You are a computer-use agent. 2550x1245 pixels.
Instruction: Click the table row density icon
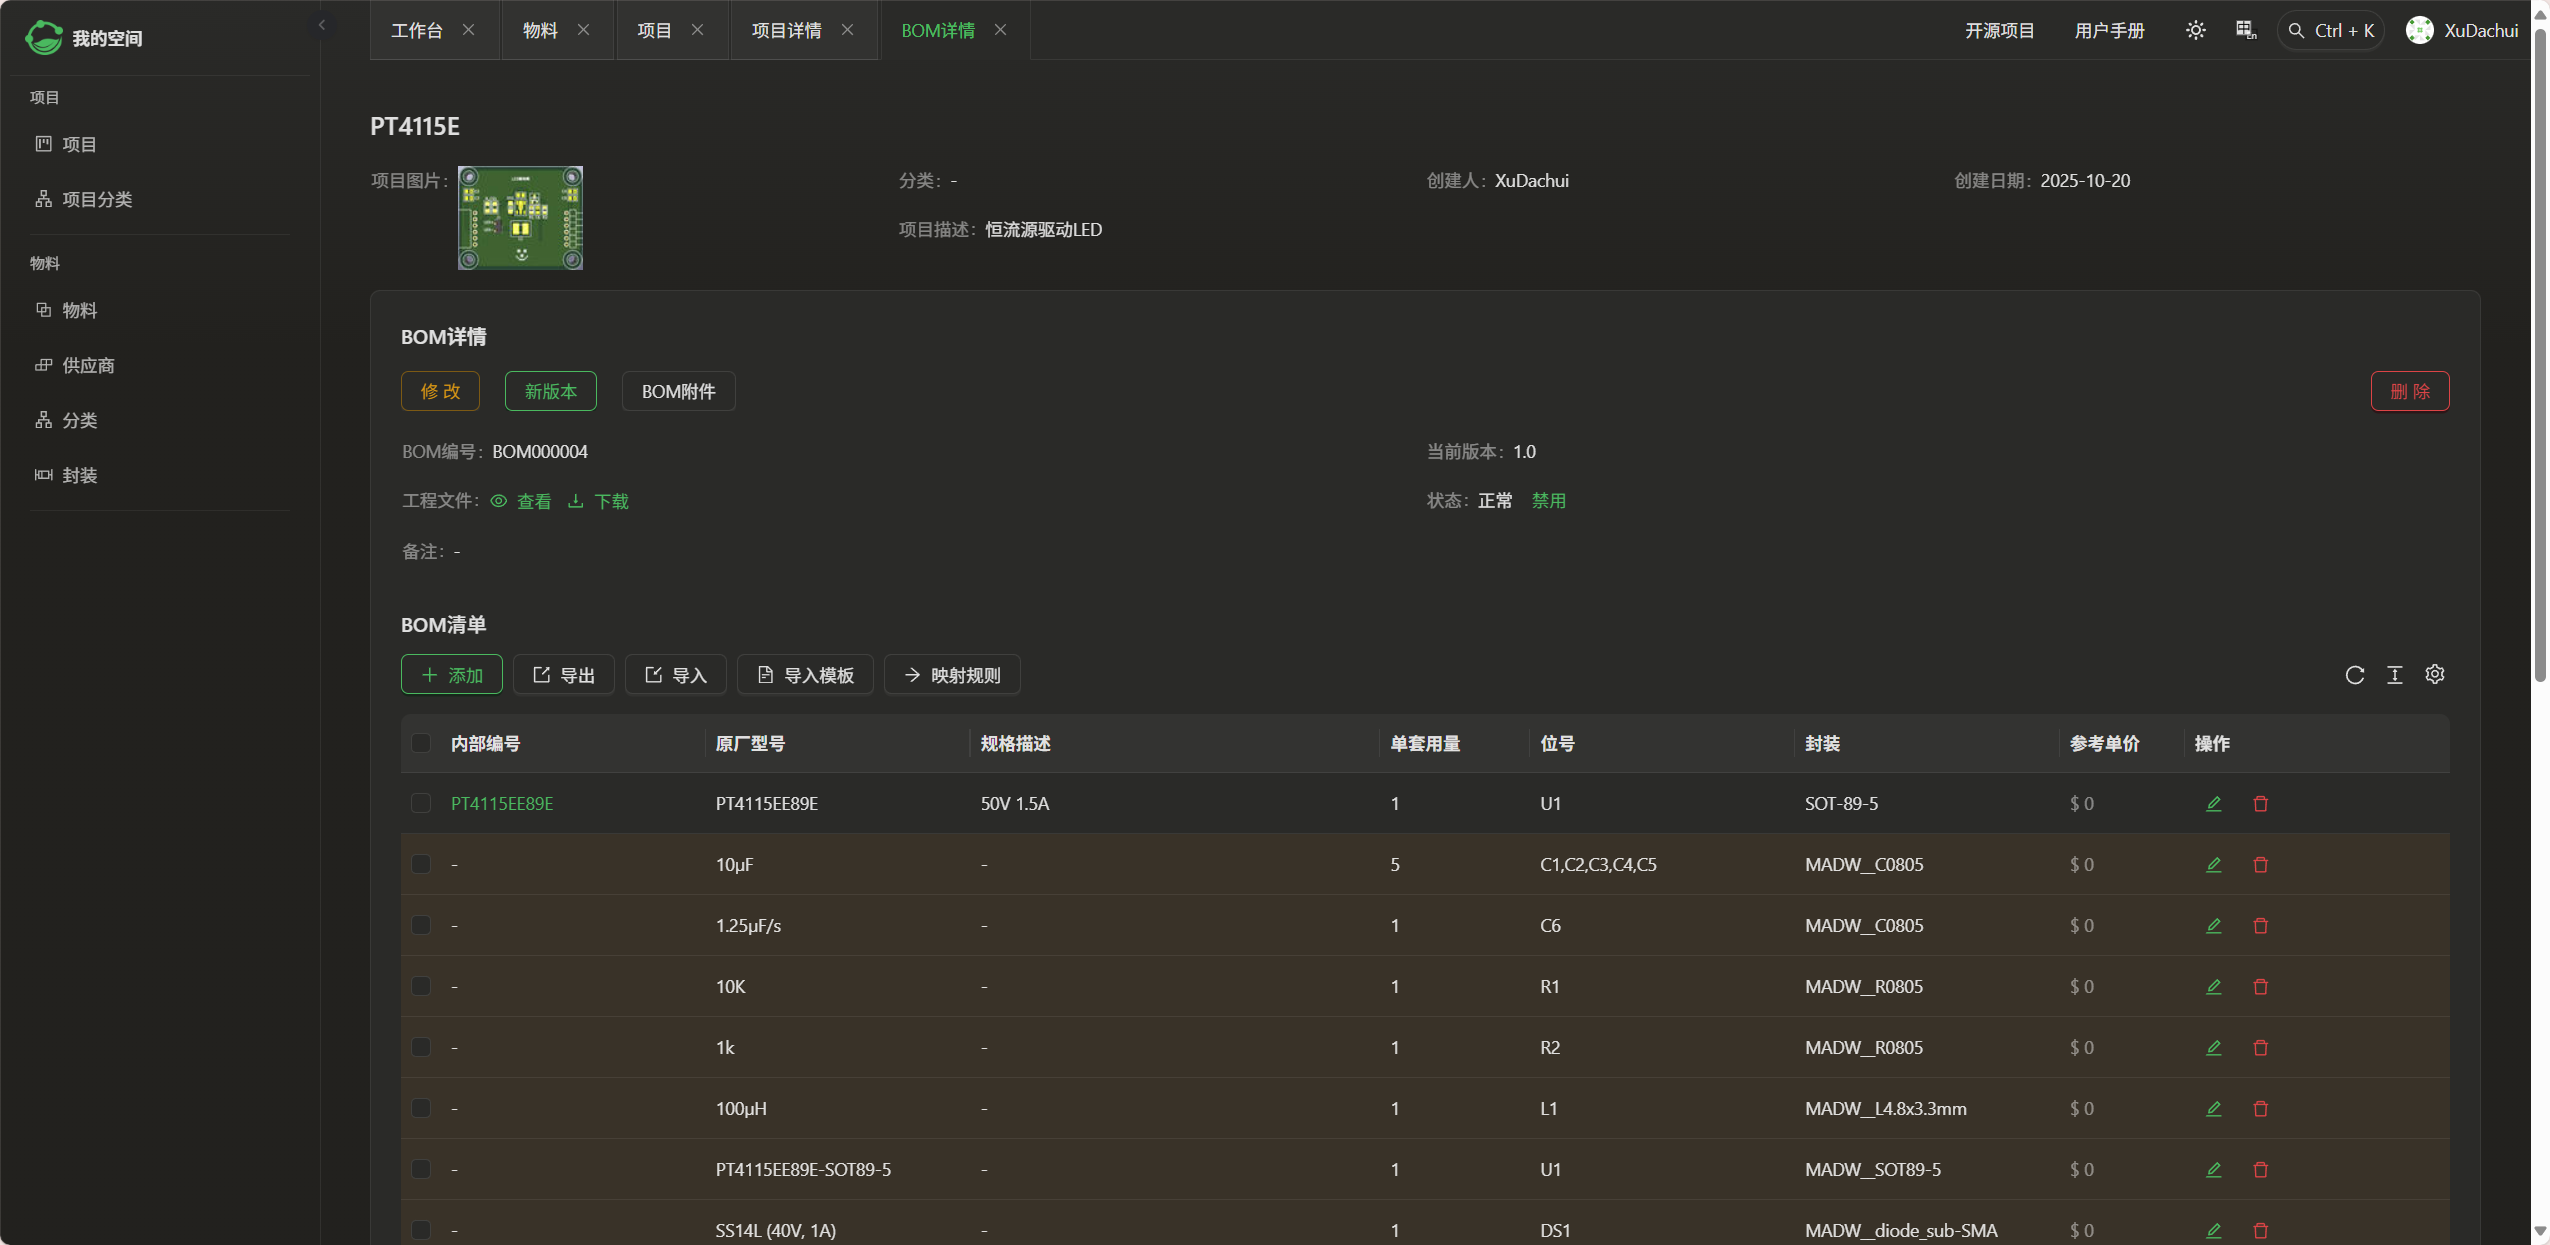(2394, 675)
